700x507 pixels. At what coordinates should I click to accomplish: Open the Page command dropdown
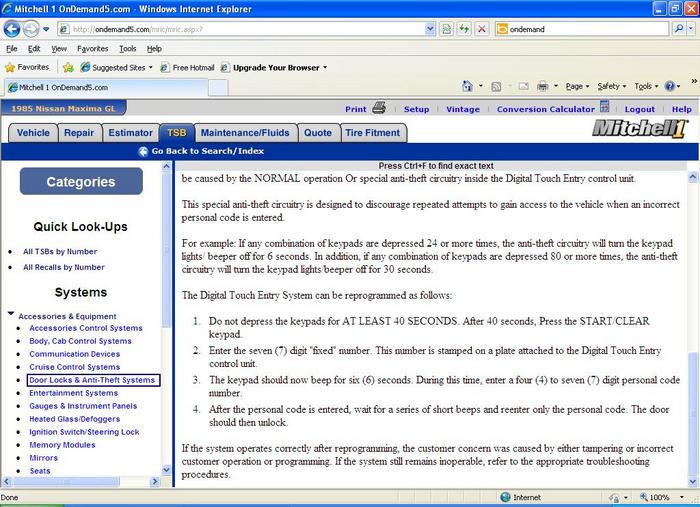pyautogui.click(x=577, y=87)
